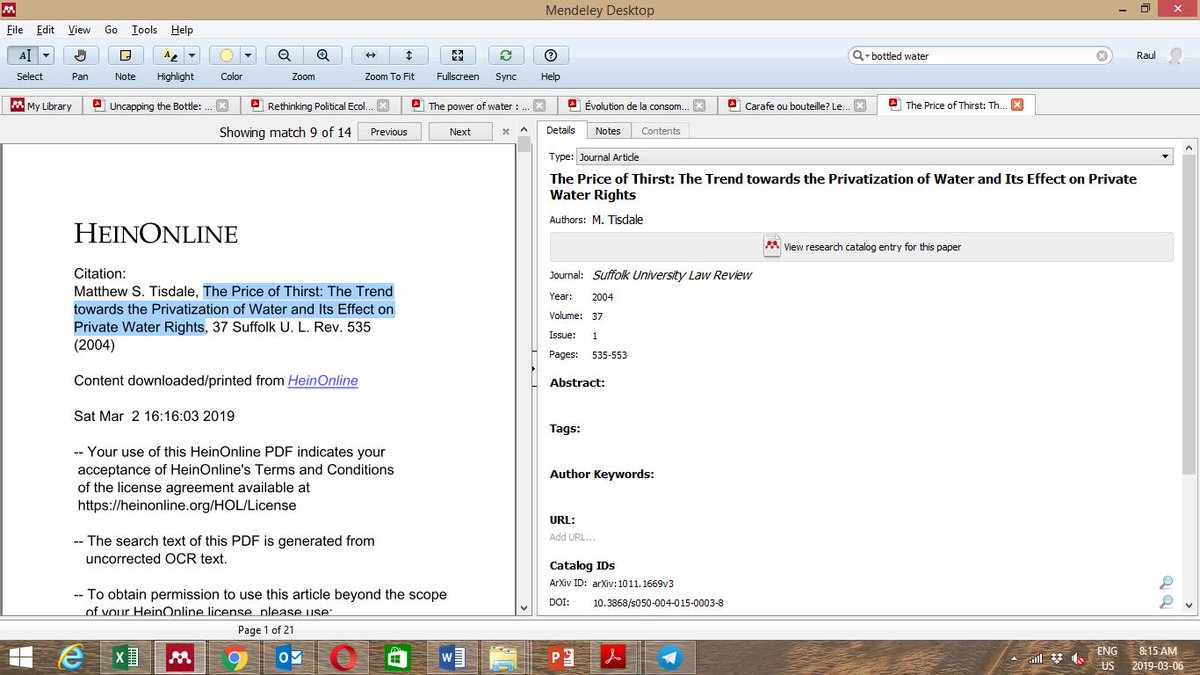The width and height of the screenshot is (1200, 675).
Task: Close the Carafe ou bouteille tab
Action: (x=860, y=105)
